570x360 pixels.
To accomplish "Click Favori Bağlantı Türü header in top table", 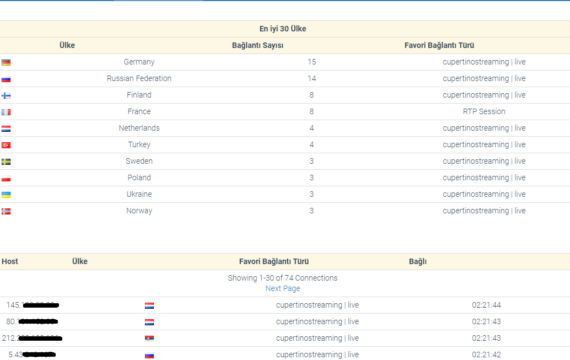I will 439,45.
